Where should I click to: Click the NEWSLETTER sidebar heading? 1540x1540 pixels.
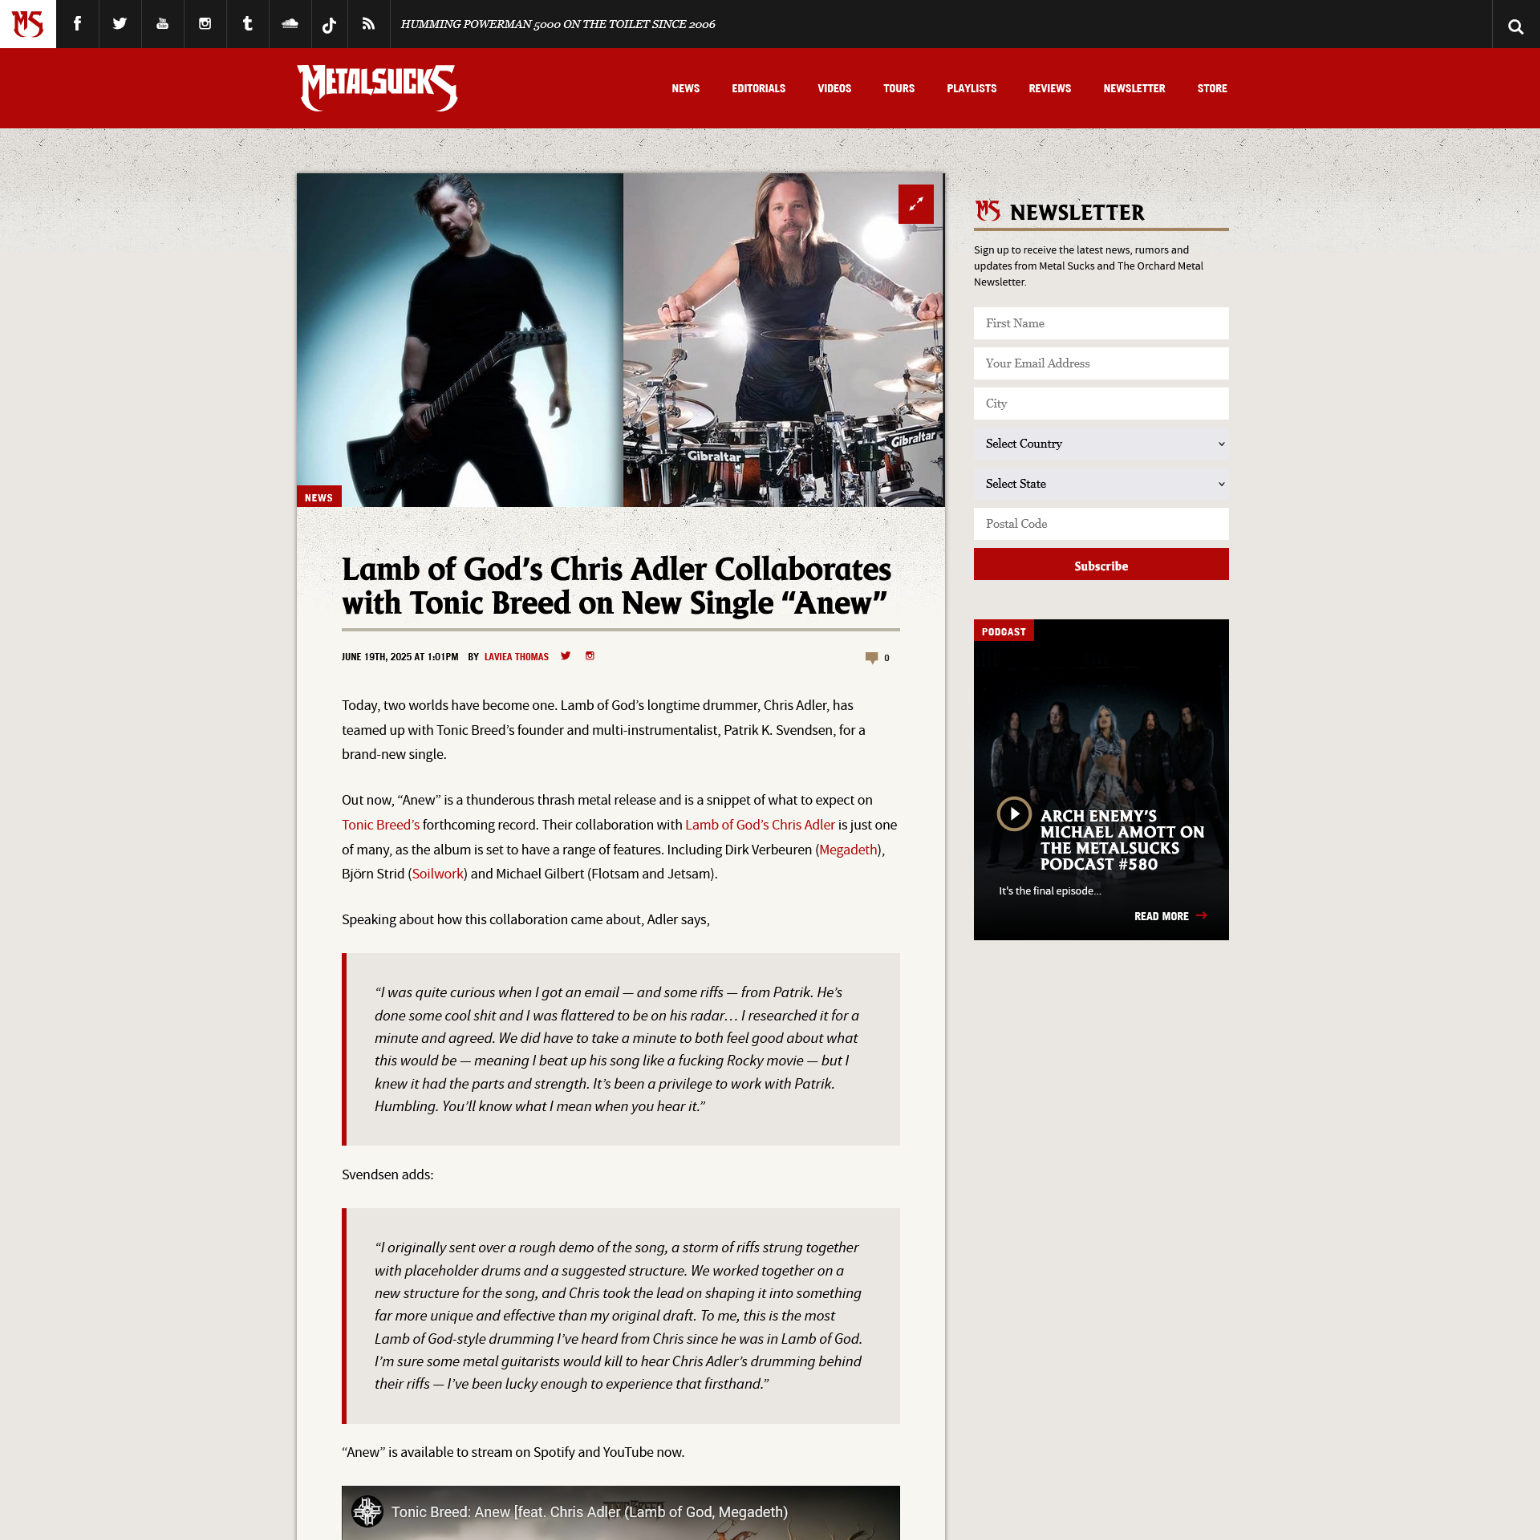[1077, 212]
